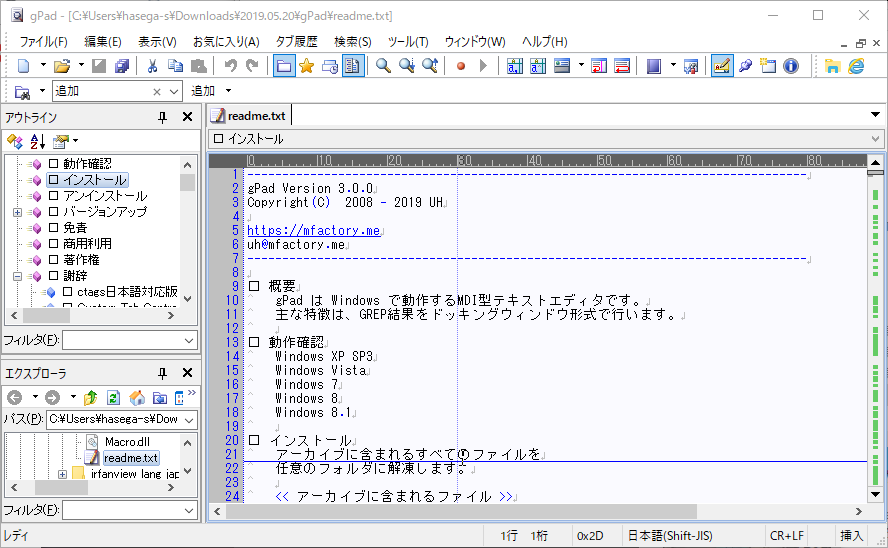Image resolution: width=888 pixels, height=548 pixels.
Task: Pin or unpin the アウトライン panel
Action: click(163, 117)
